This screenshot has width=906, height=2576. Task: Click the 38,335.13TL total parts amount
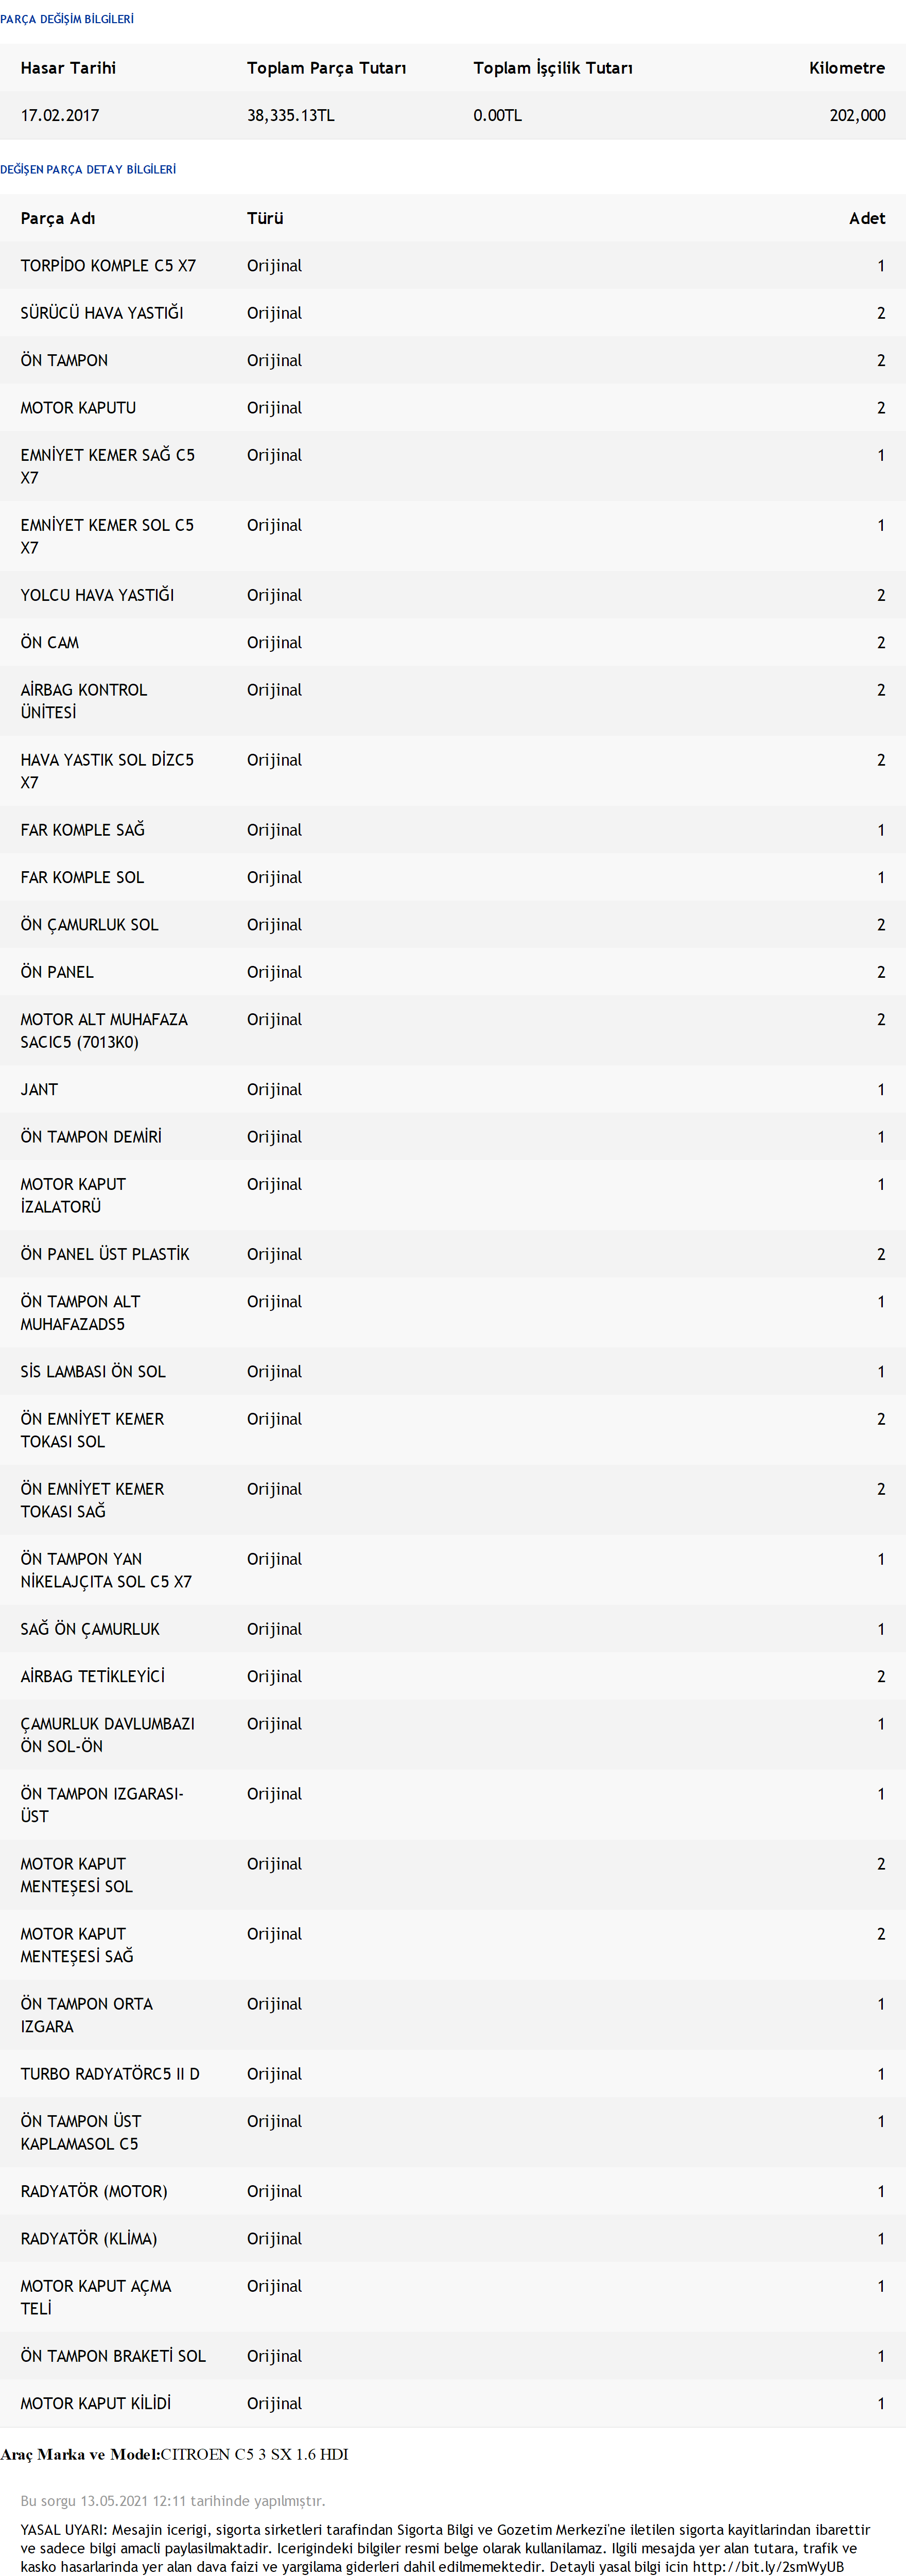pos(290,115)
